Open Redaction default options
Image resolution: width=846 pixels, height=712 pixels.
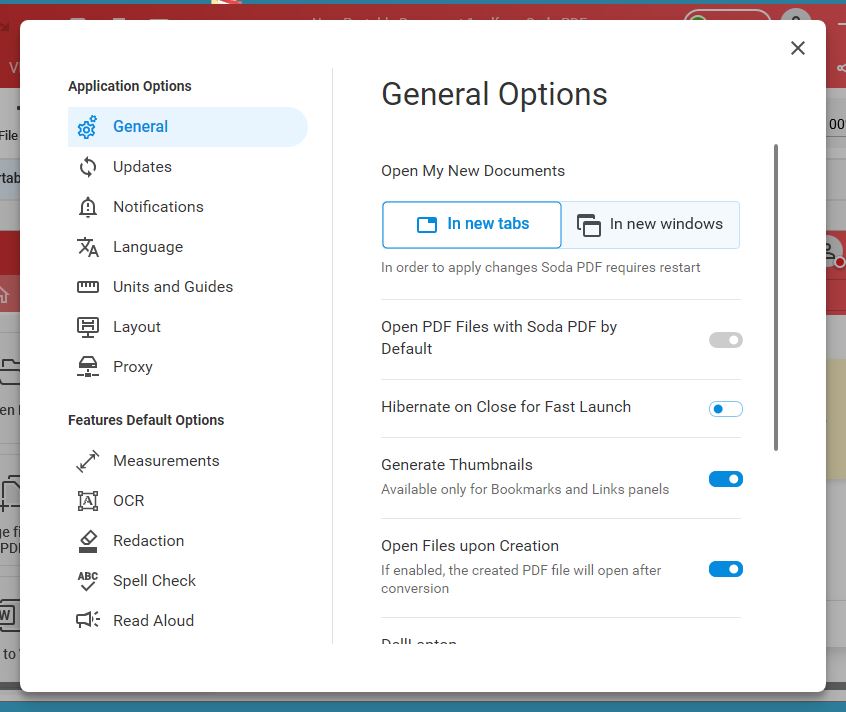pyautogui.click(x=188, y=541)
